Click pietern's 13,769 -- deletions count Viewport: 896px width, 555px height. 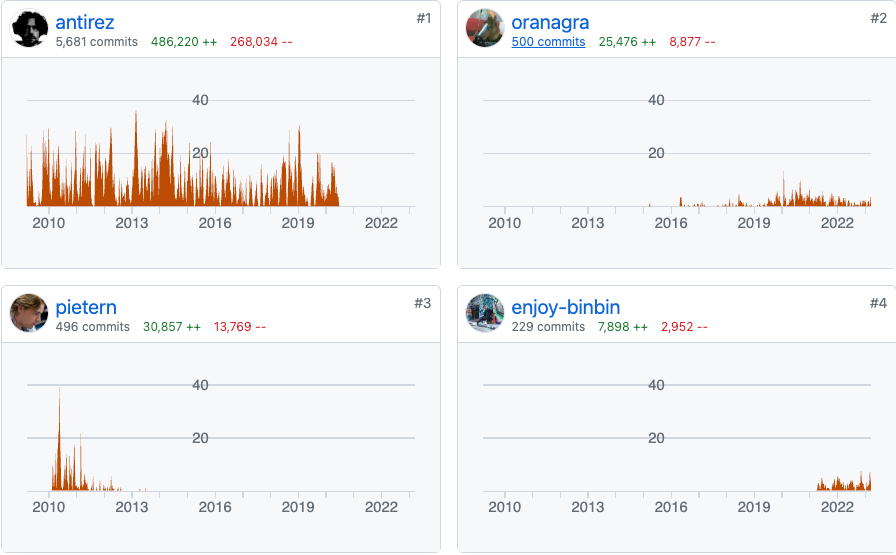(x=239, y=327)
